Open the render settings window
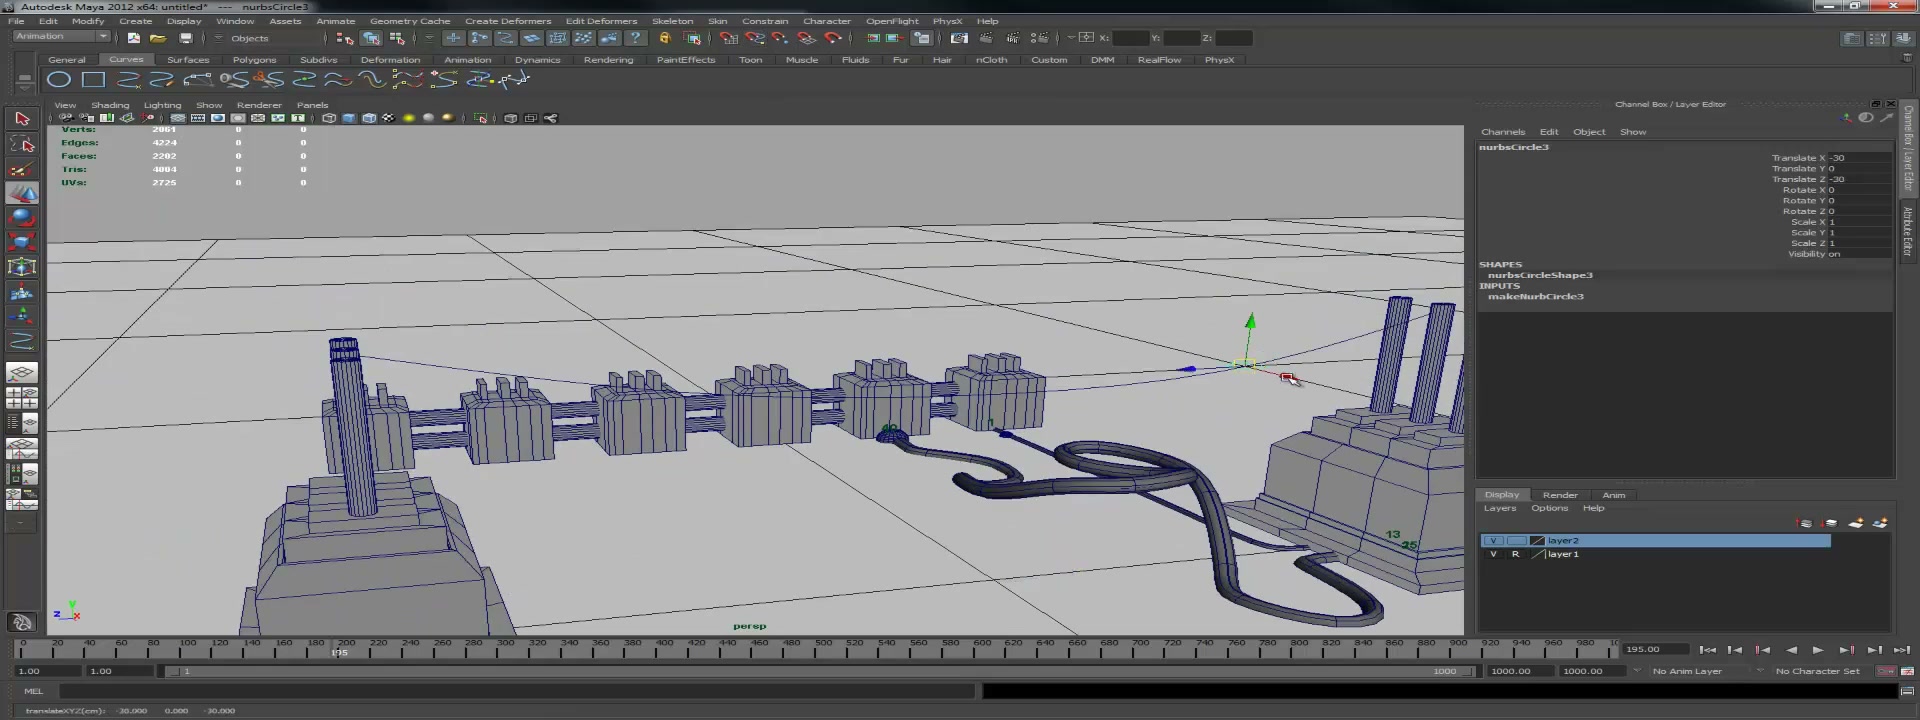Viewport: 1920px width, 720px height. pyautogui.click(x=1040, y=38)
